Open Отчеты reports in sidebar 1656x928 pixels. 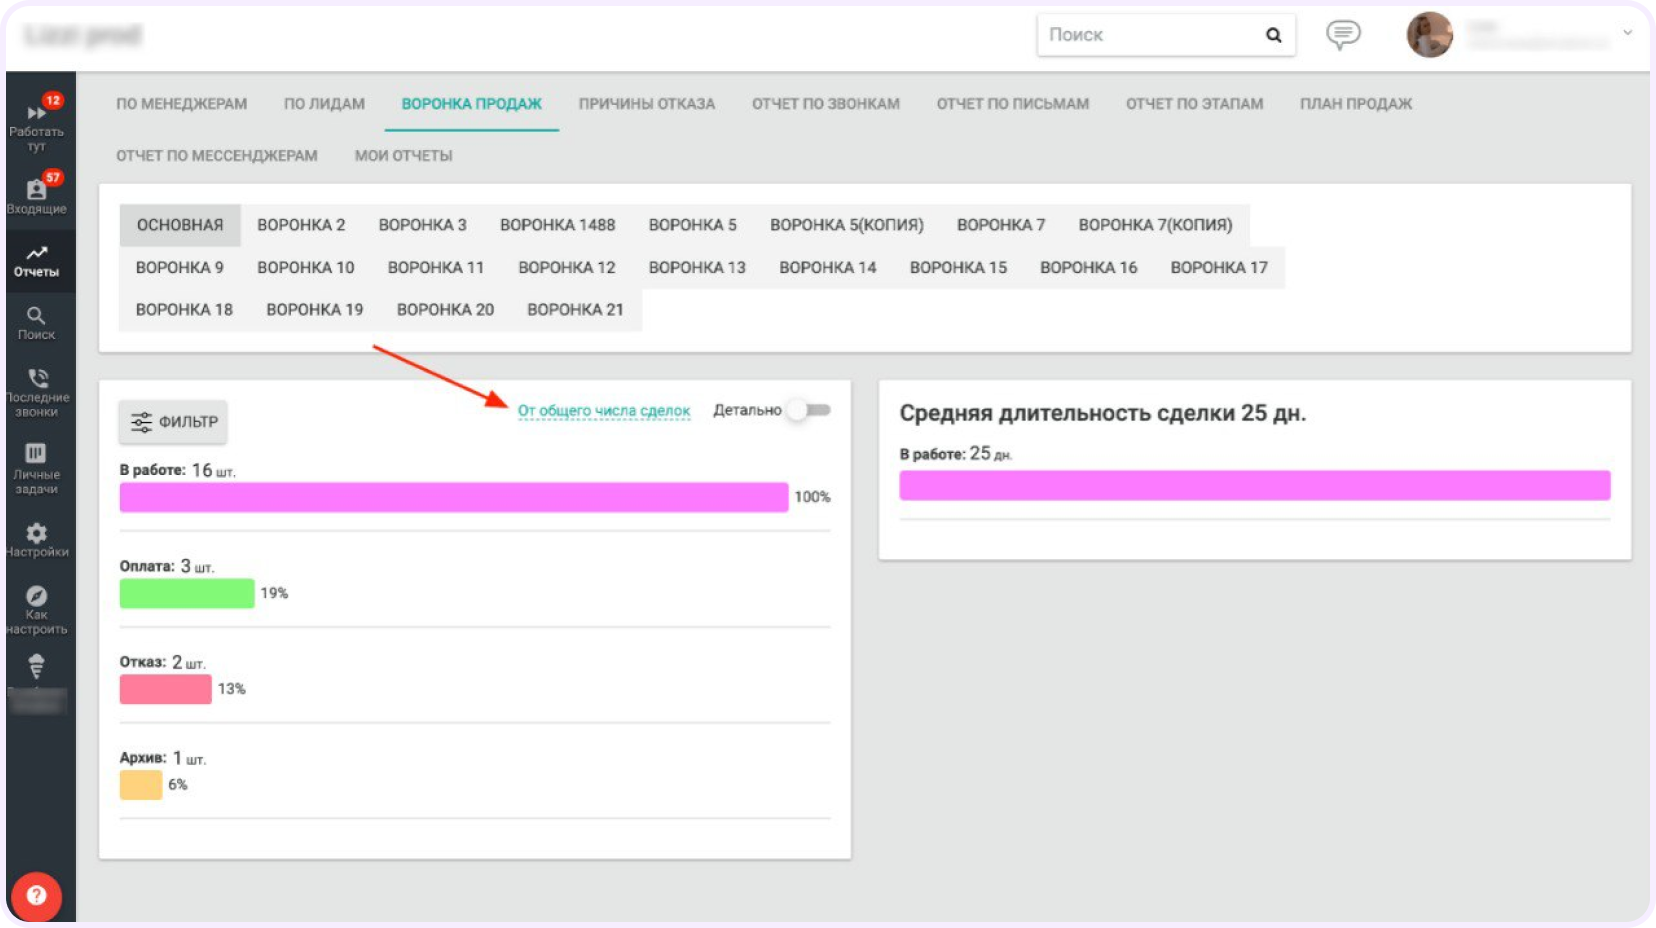point(37,261)
